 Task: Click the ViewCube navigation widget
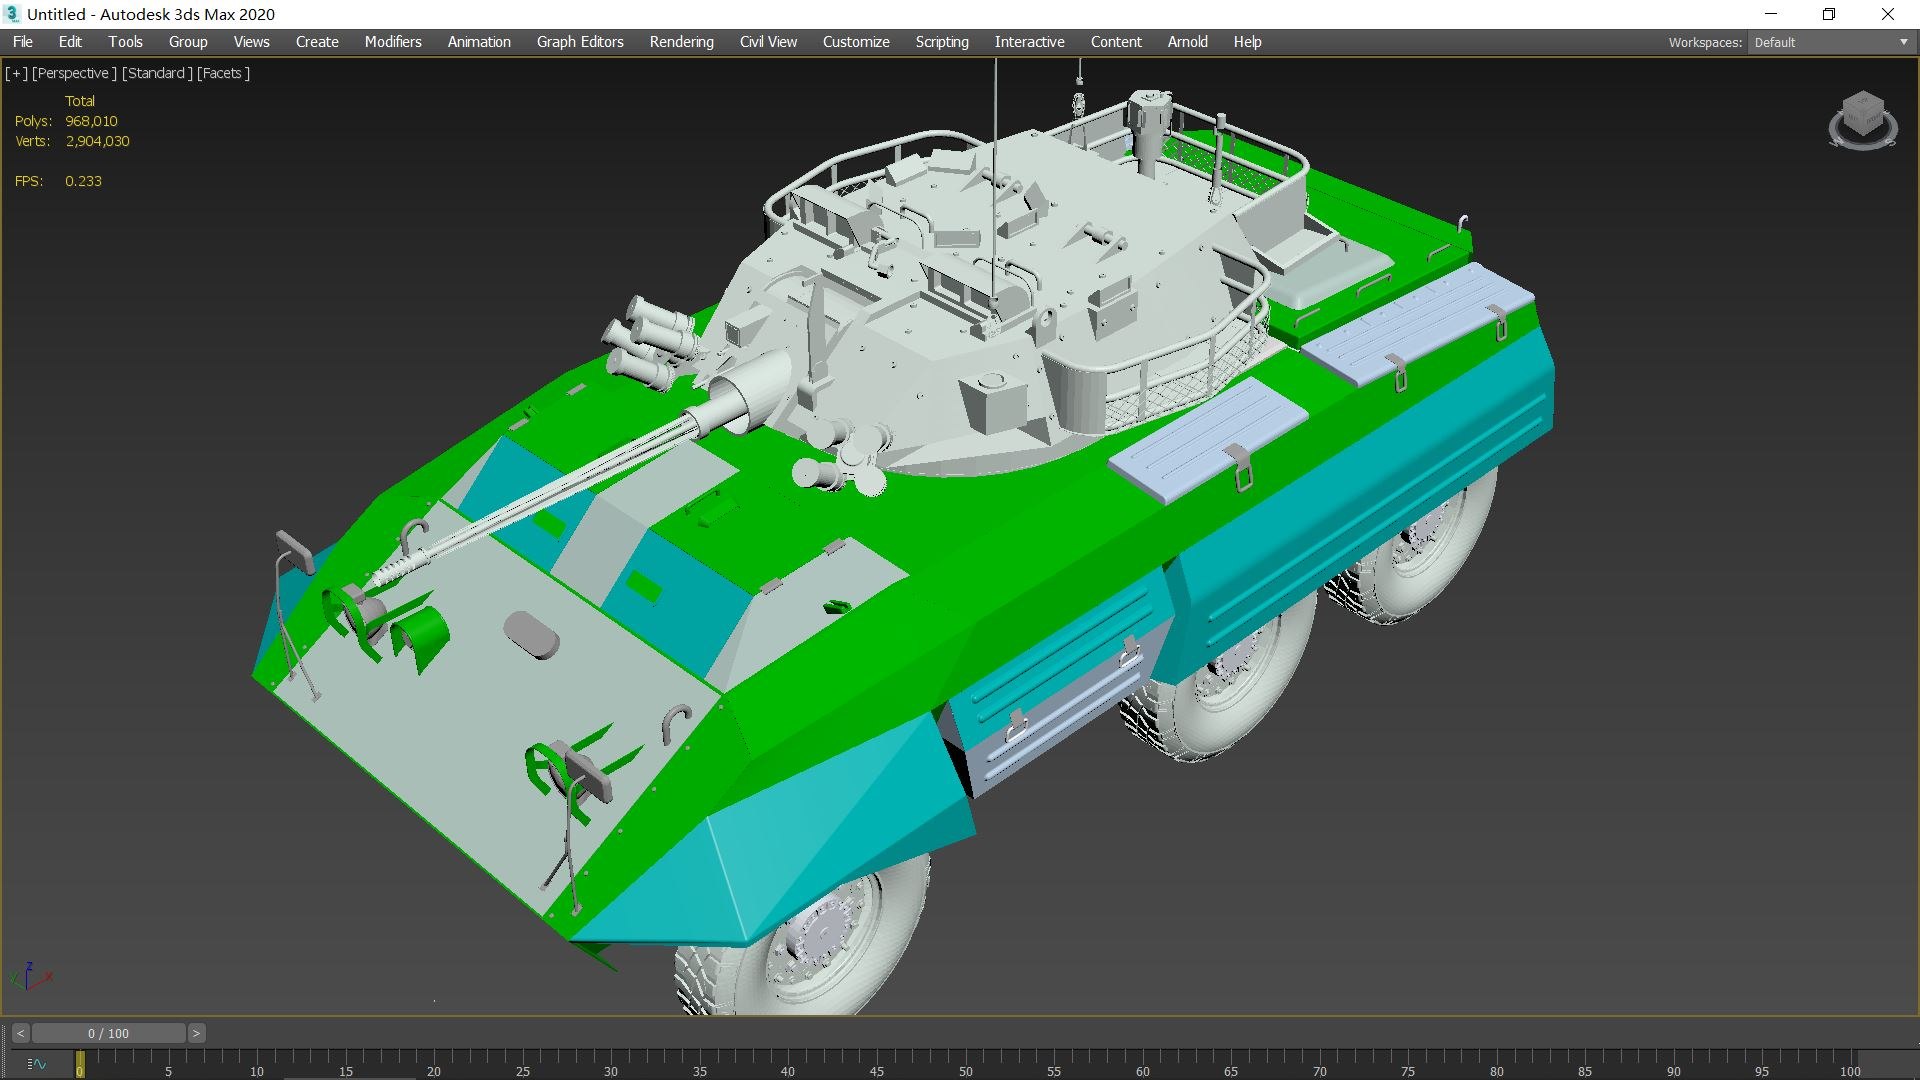click(1862, 120)
